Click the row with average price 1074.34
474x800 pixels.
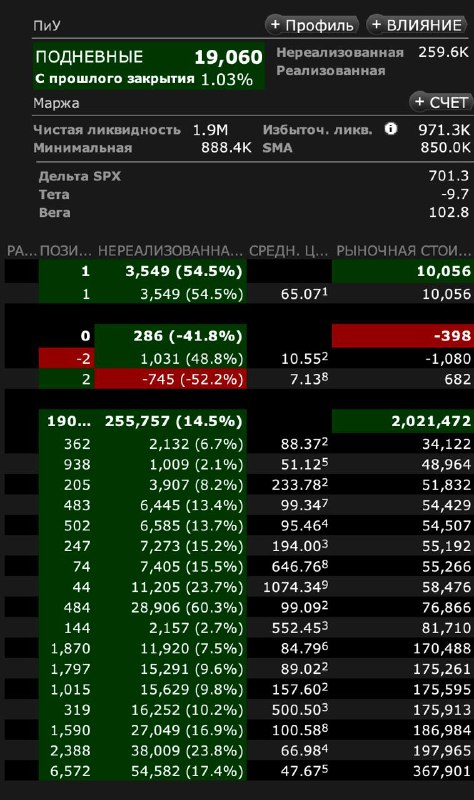pyautogui.click(x=239, y=587)
